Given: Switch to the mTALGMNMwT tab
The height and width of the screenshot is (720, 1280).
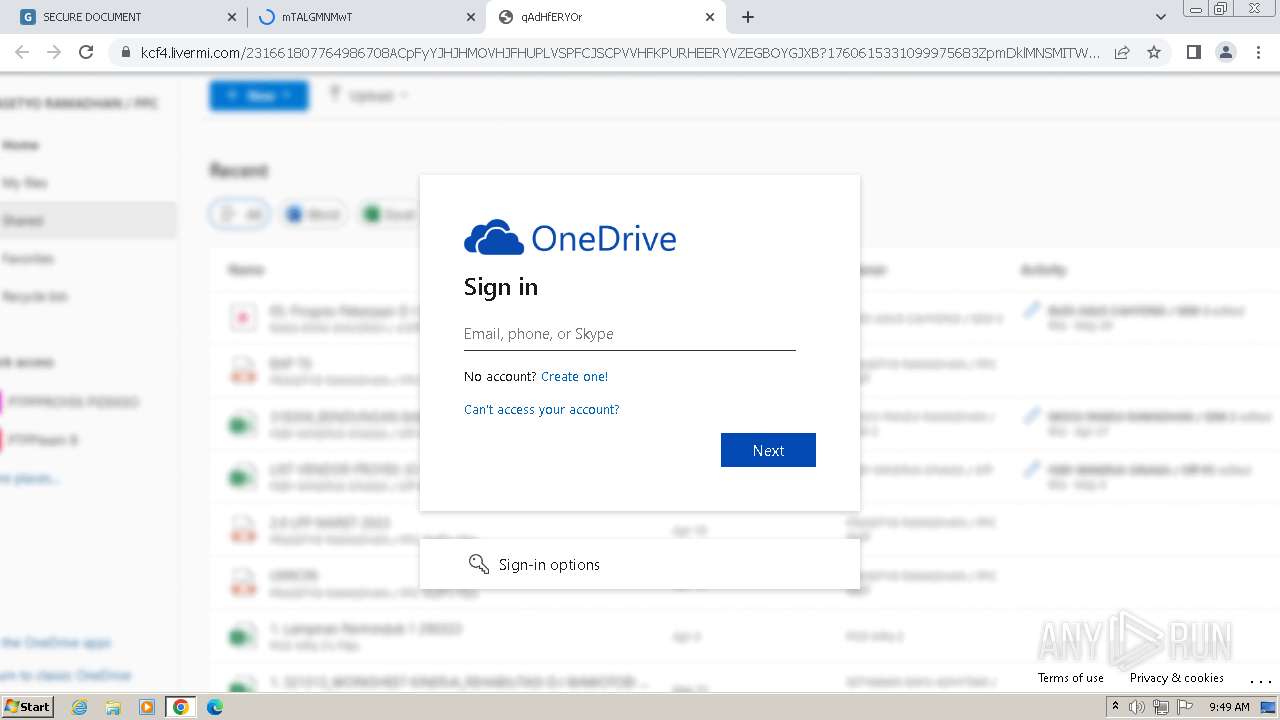Looking at the screenshot, I should pyautogui.click(x=366, y=17).
